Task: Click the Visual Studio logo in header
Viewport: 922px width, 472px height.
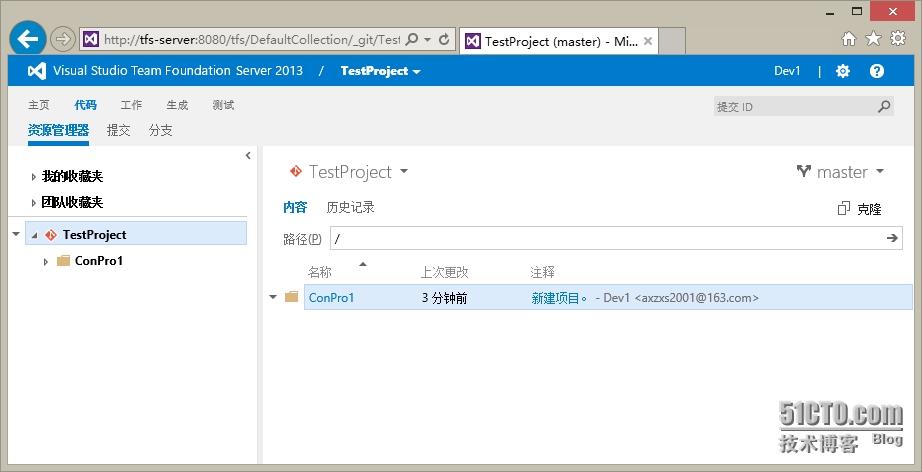Action: tap(37, 71)
